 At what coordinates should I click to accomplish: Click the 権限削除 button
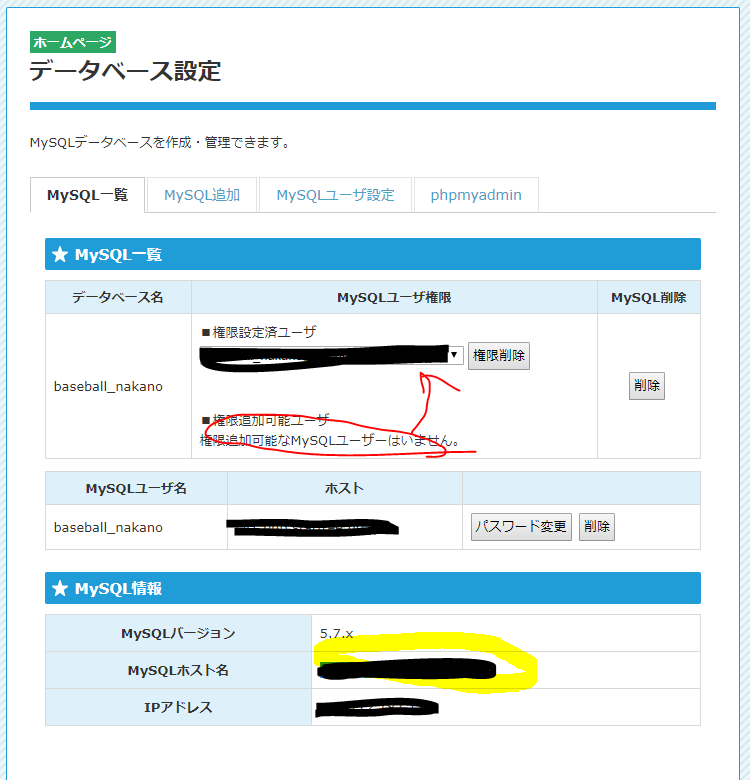click(x=499, y=356)
